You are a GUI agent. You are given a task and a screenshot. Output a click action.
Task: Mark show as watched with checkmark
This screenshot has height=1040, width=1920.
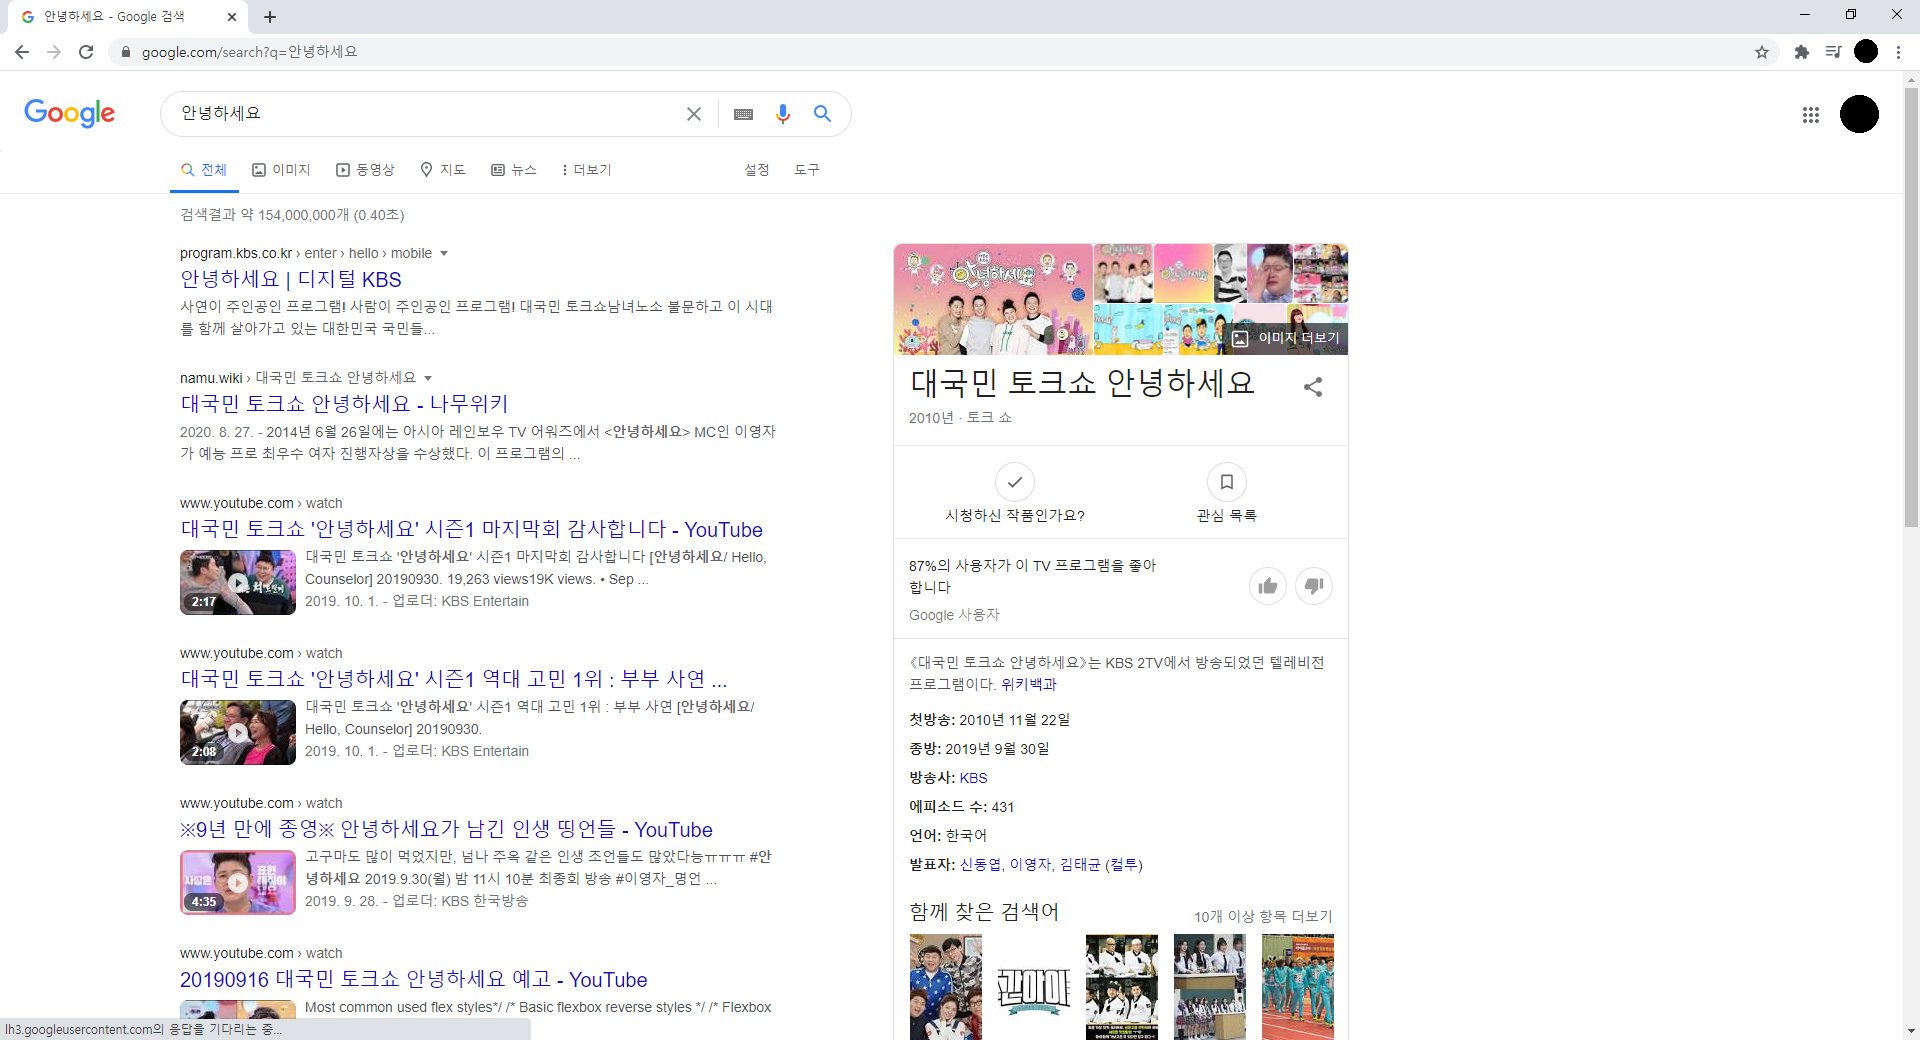point(1015,482)
